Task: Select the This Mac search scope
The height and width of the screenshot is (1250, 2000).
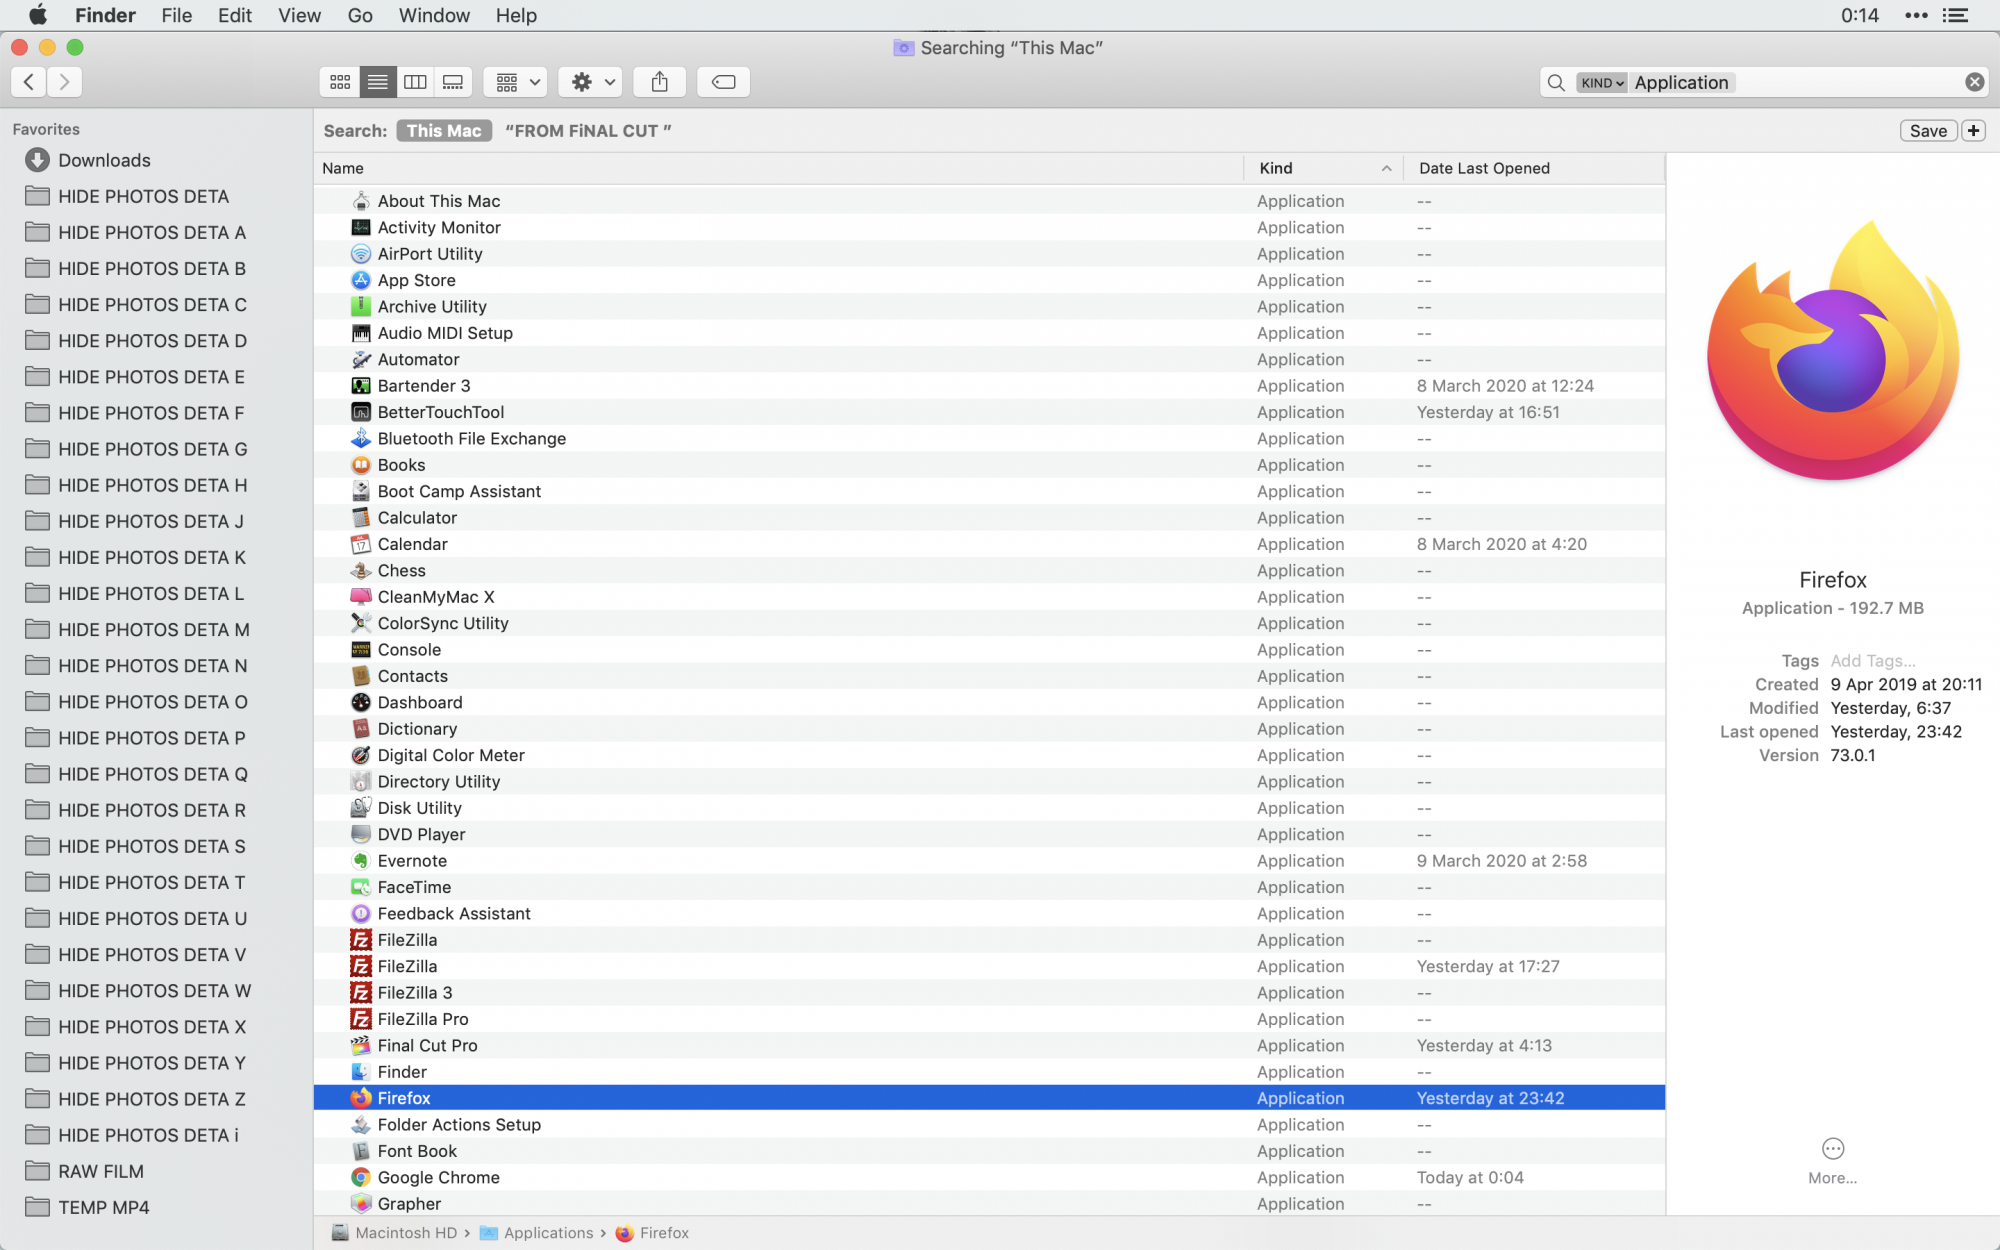Action: [444, 131]
